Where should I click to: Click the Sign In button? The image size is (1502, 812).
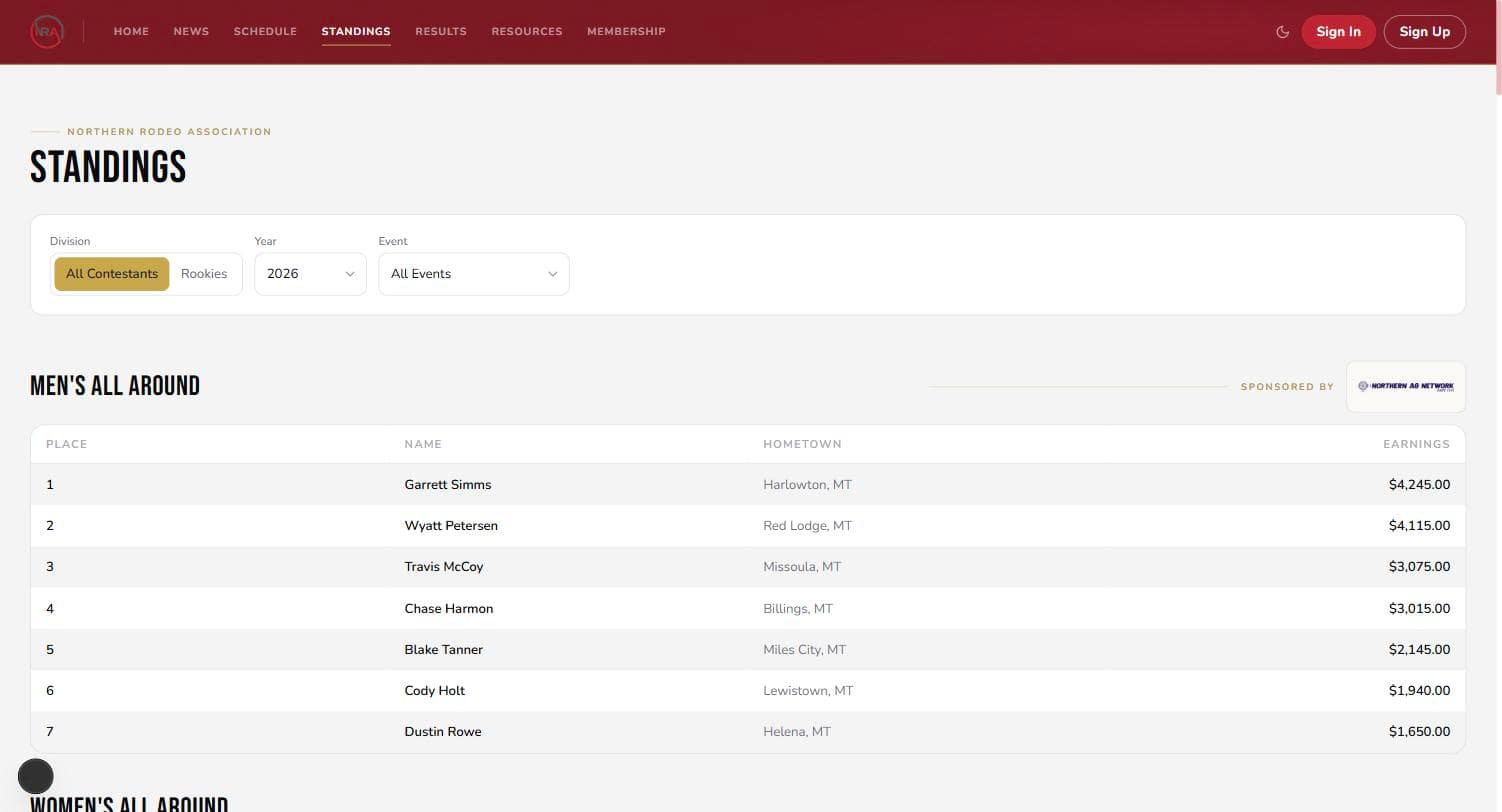[x=1338, y=32]
